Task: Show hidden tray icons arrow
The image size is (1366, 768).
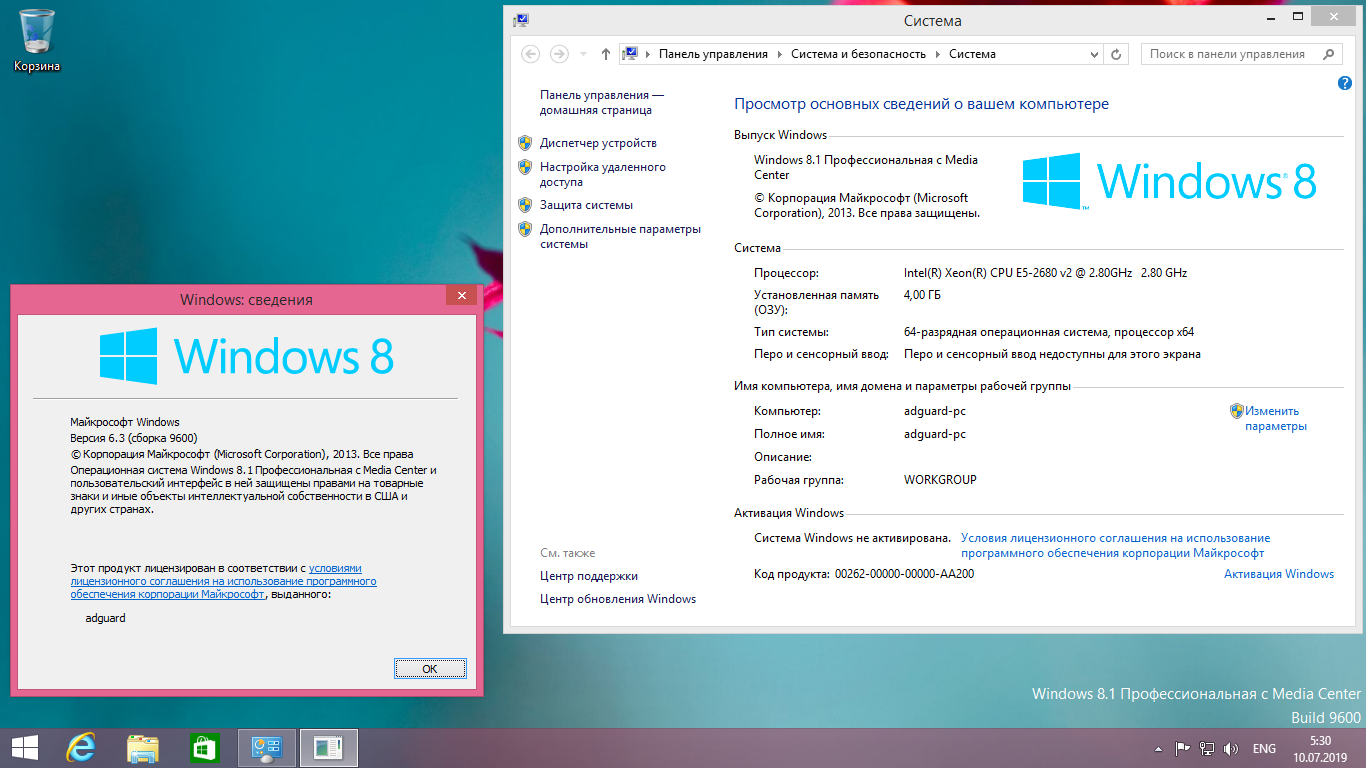Action: coord(1158,749)
